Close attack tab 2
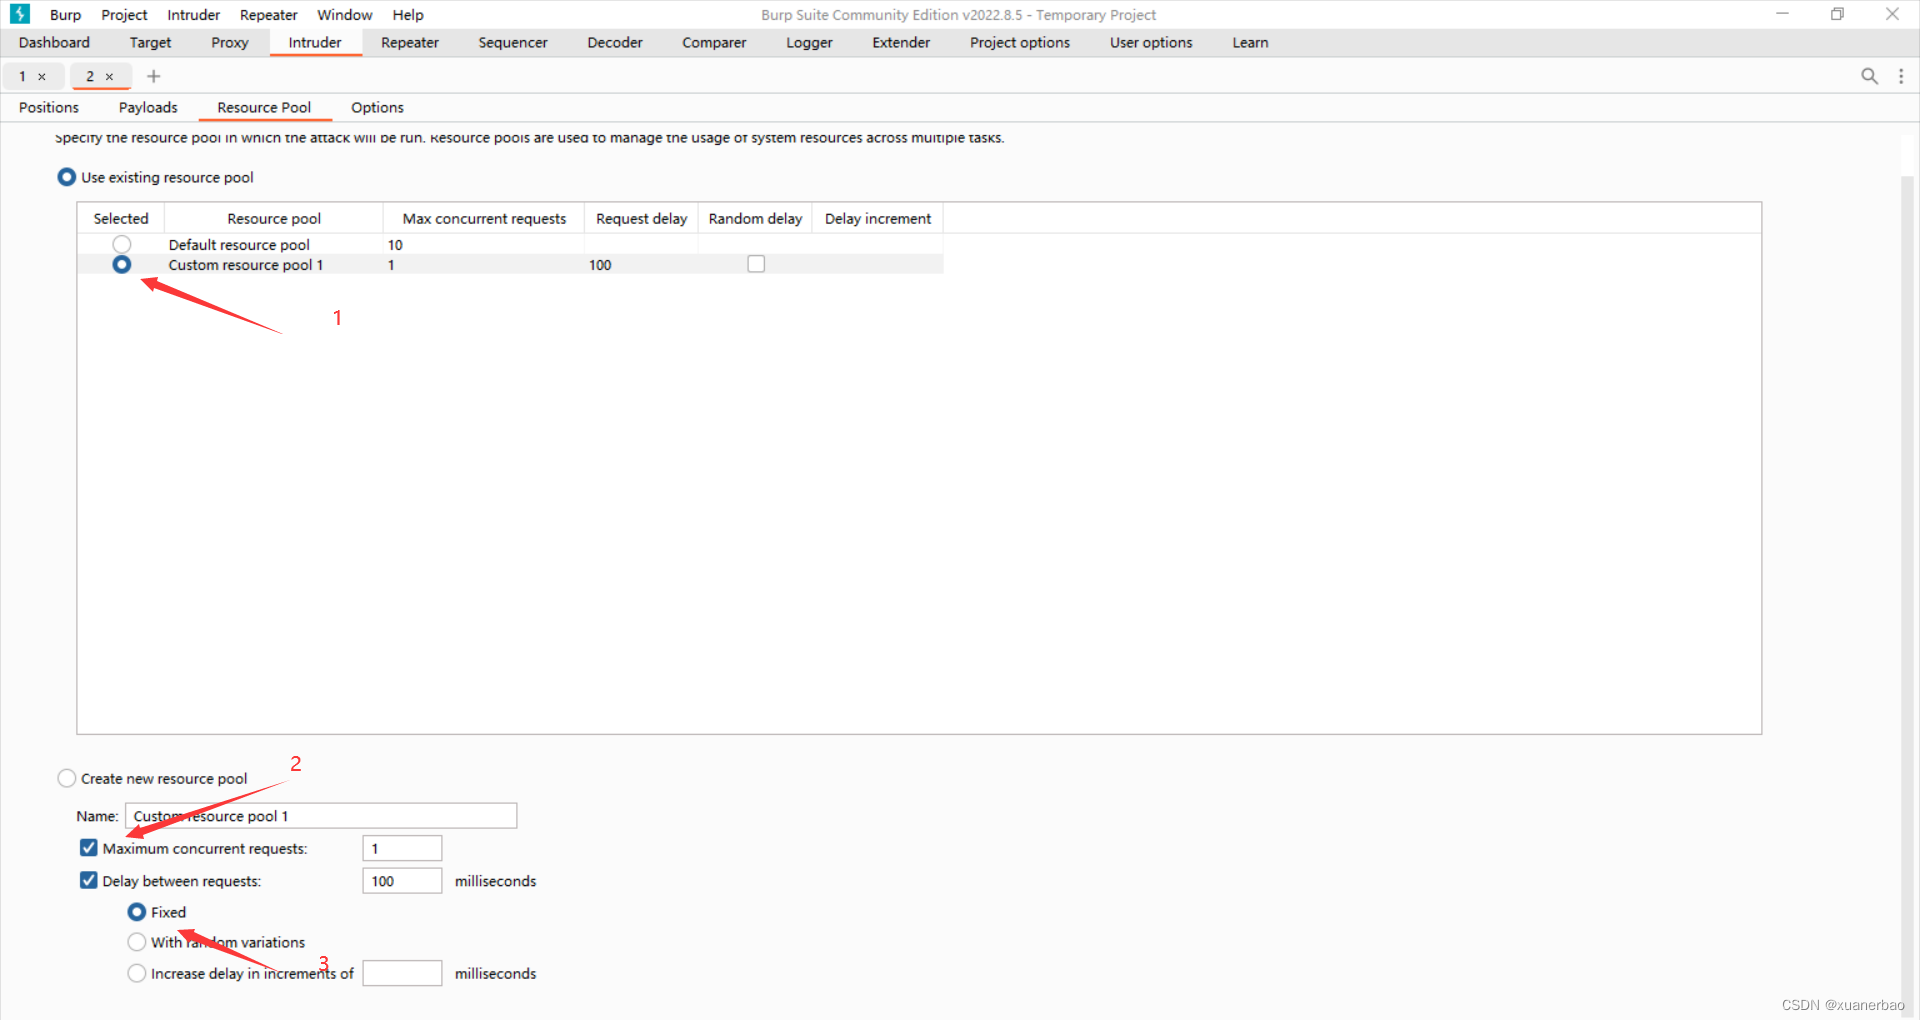This screenshot has height=1020, width=1920. point(110,76)
